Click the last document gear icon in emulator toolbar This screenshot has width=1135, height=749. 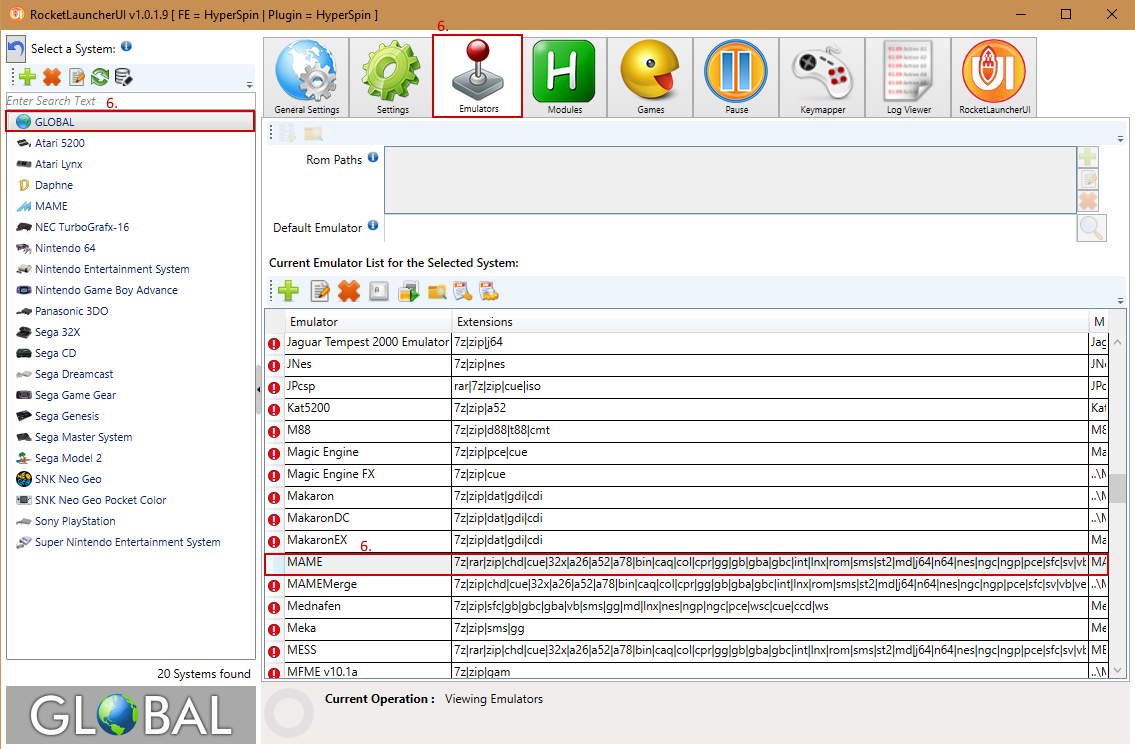(x=489, y=291)
